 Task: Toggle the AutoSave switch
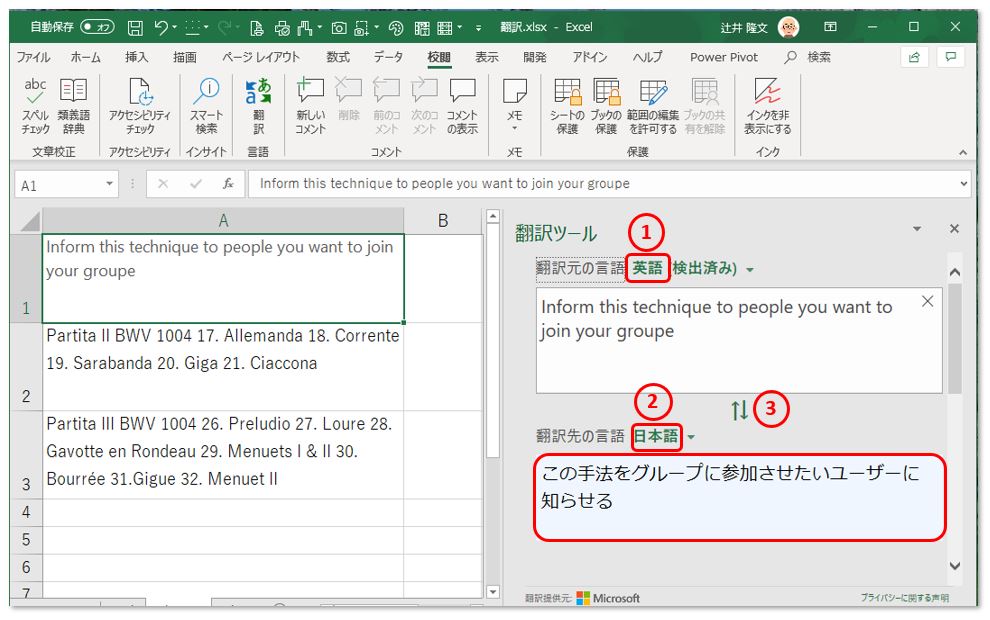(x=97, y=27)
